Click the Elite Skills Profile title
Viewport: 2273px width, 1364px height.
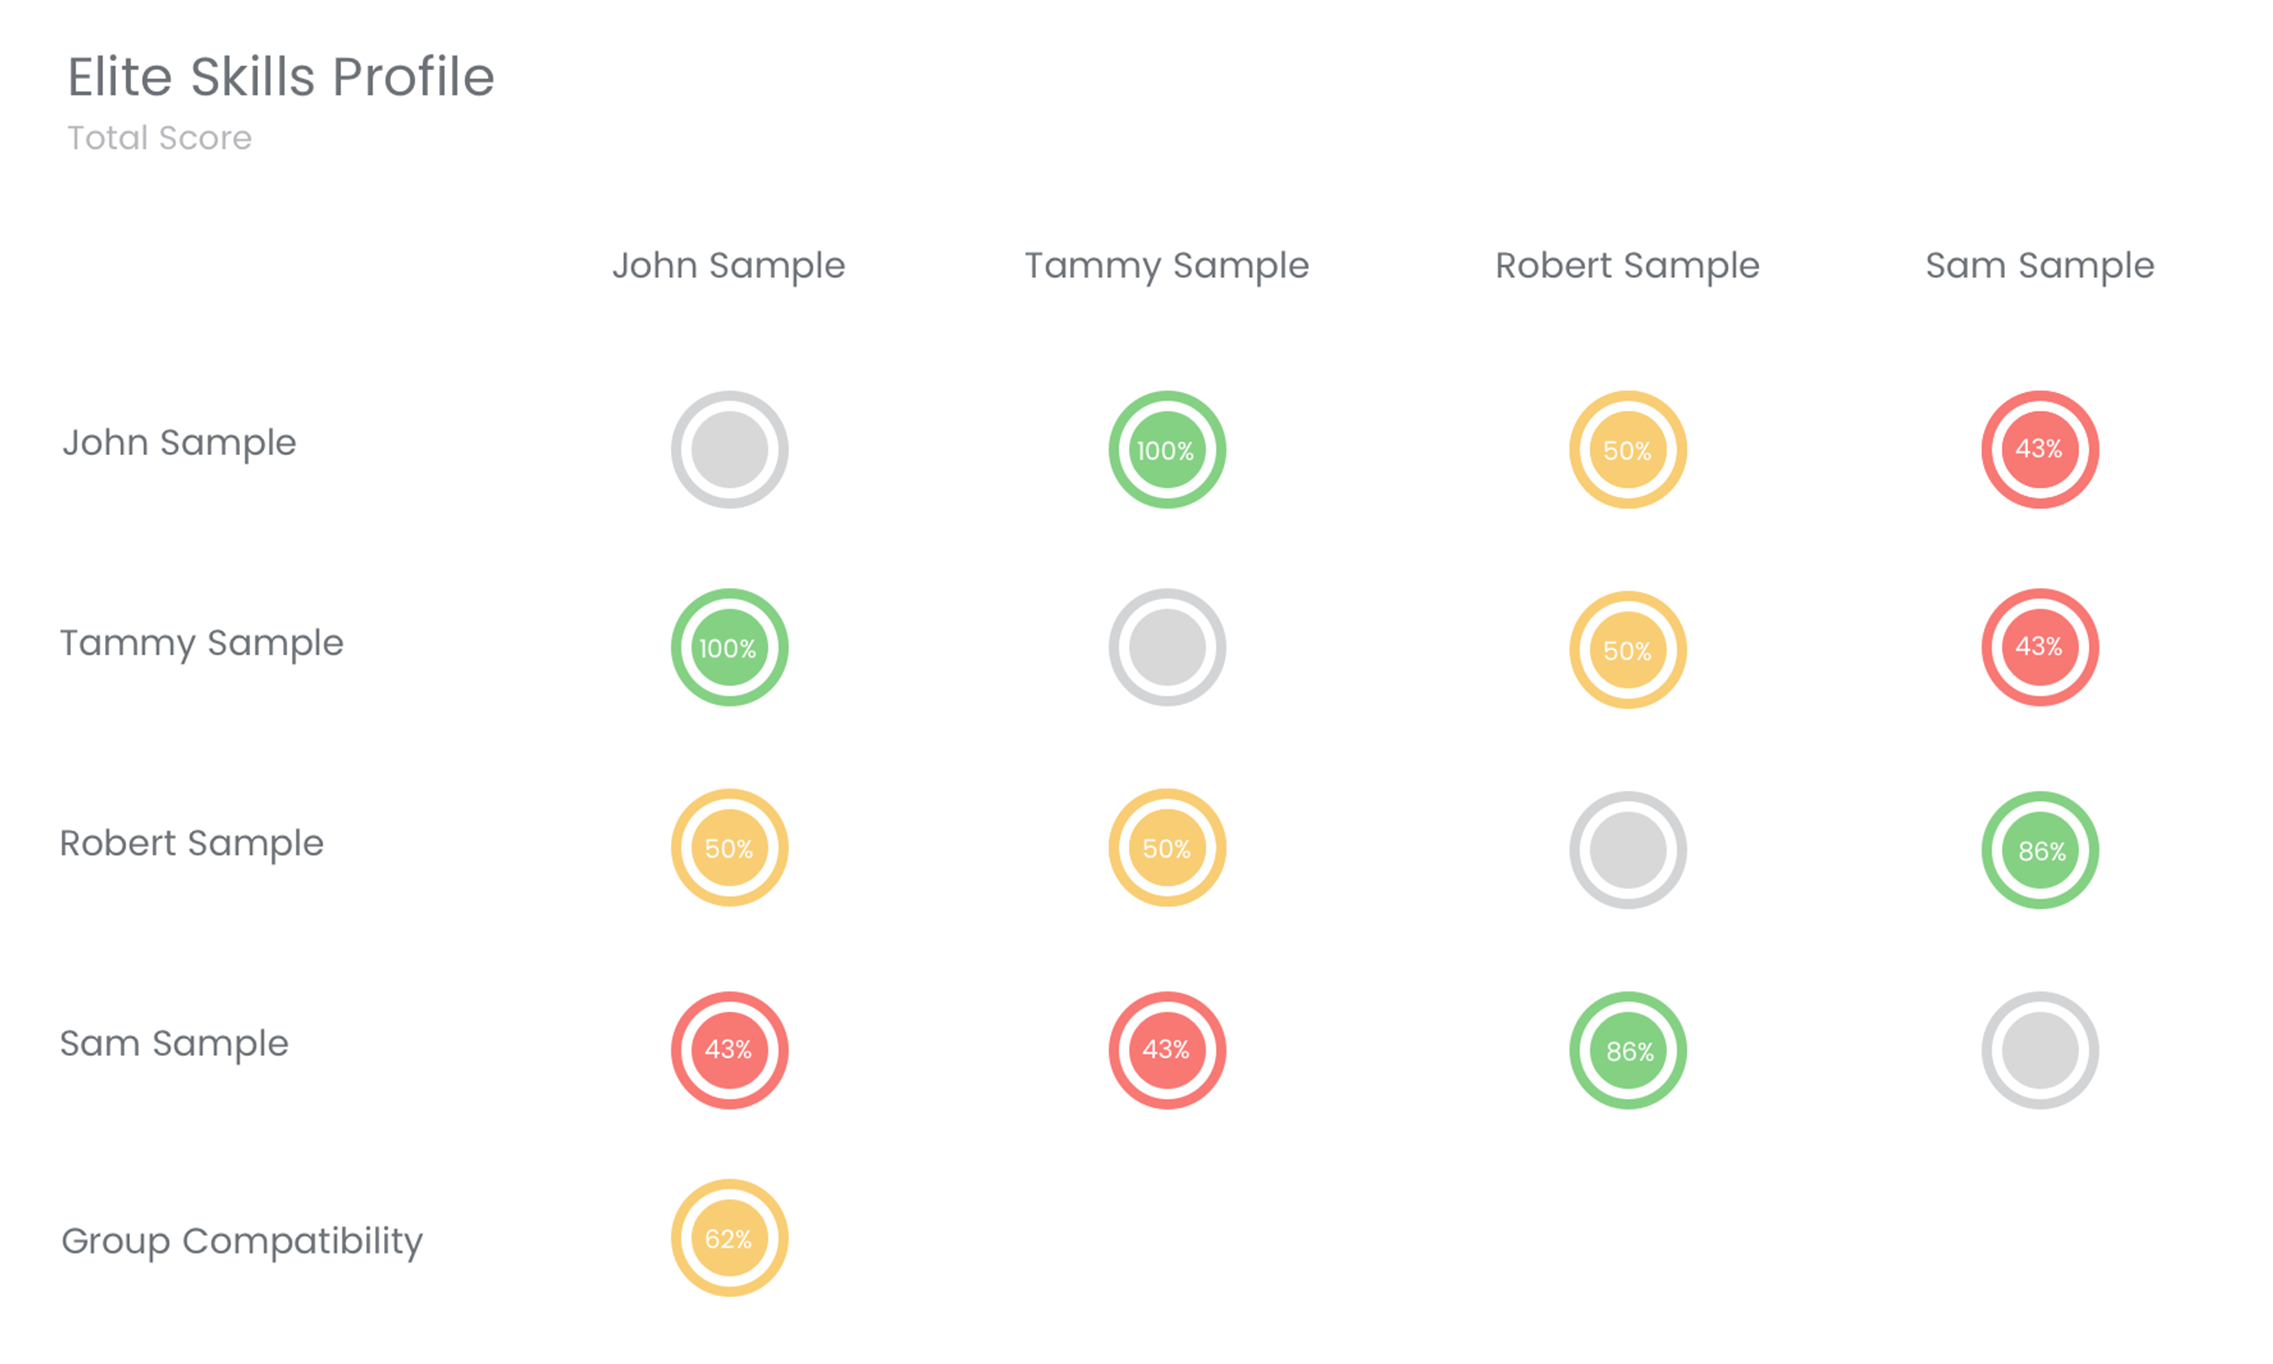coord(281,77)
